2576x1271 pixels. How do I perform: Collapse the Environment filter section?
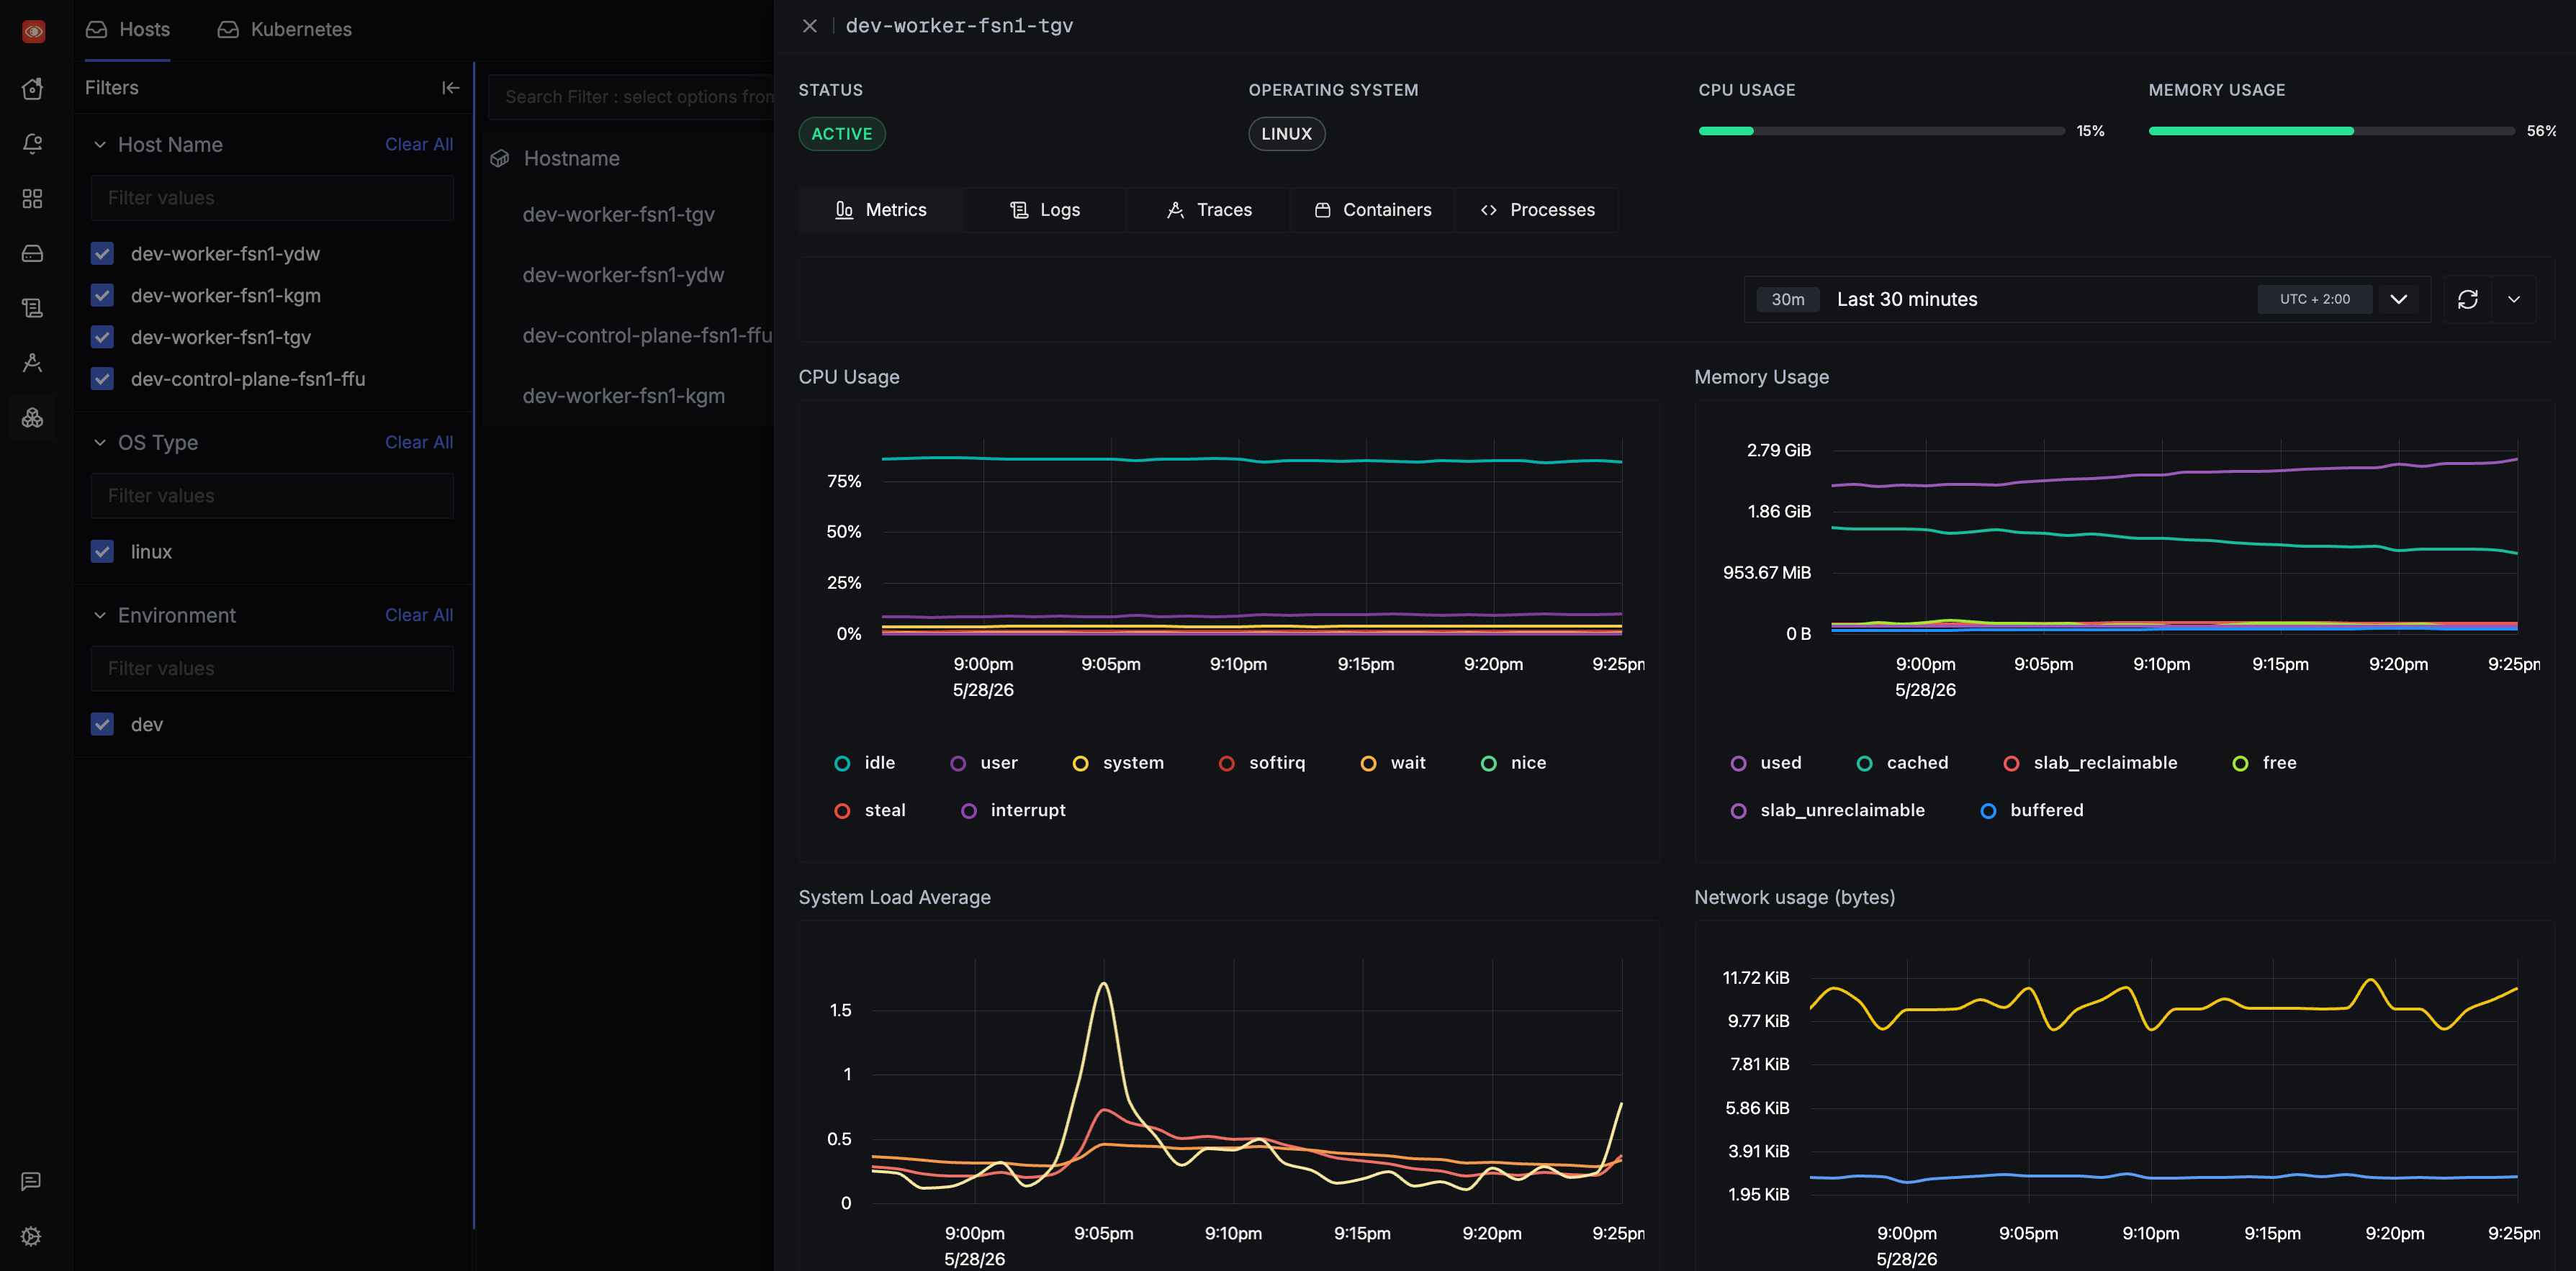(100, 615)
